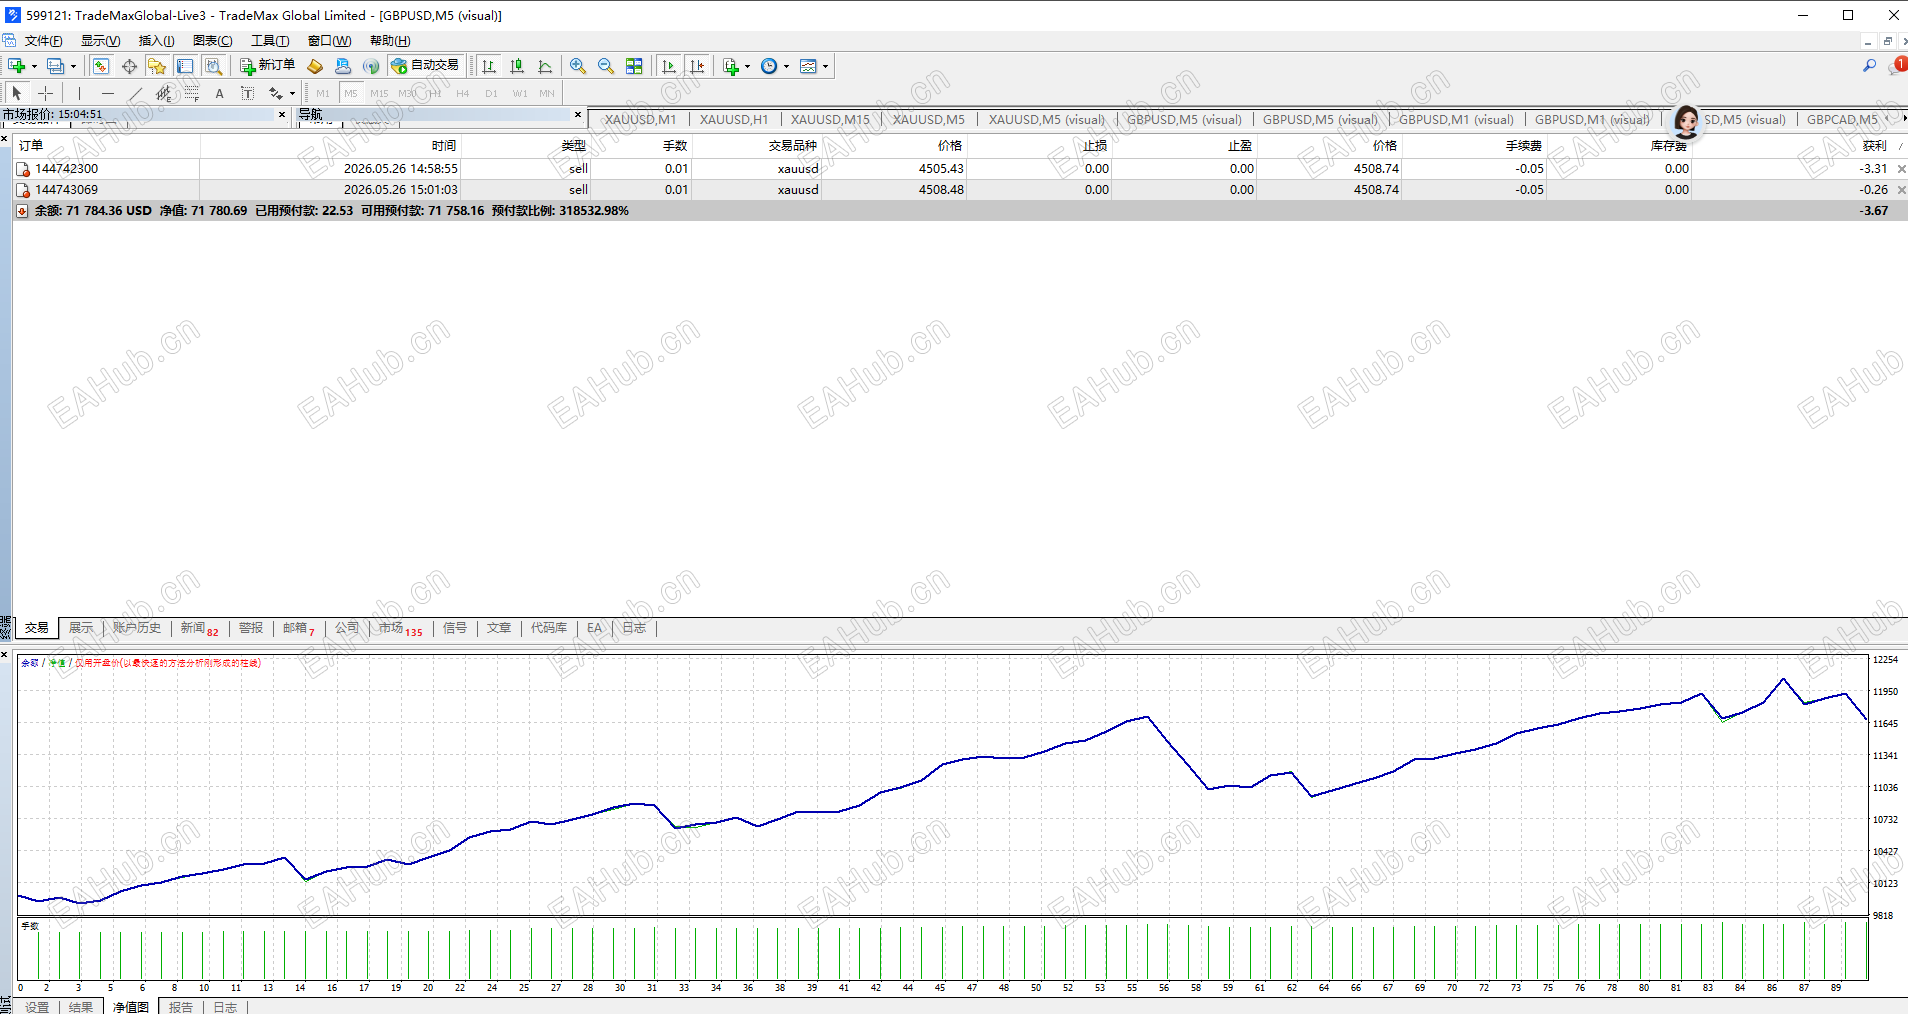Screen dimensions: 1908x1014
Task: Switch to the 账户历史 terminal tab
Action: point(137,628)
